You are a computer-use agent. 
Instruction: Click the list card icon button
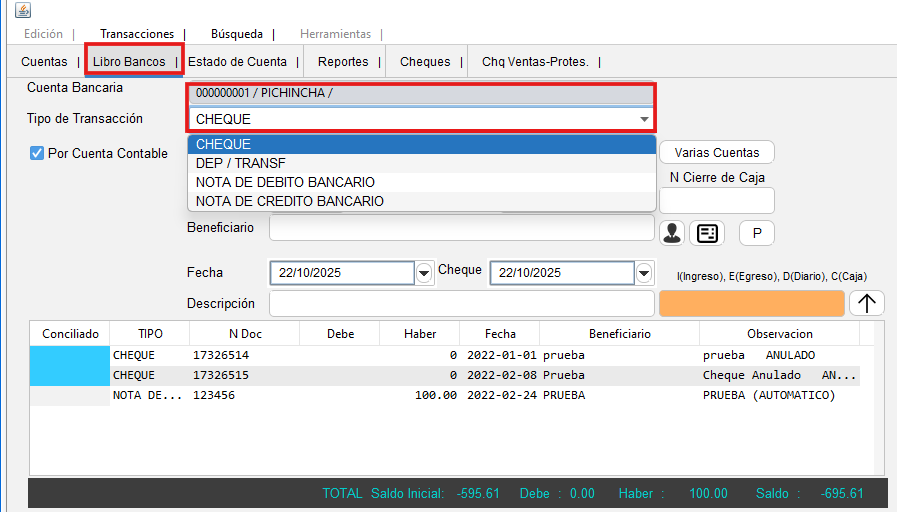pyautogui.click(x=707, y=233)
